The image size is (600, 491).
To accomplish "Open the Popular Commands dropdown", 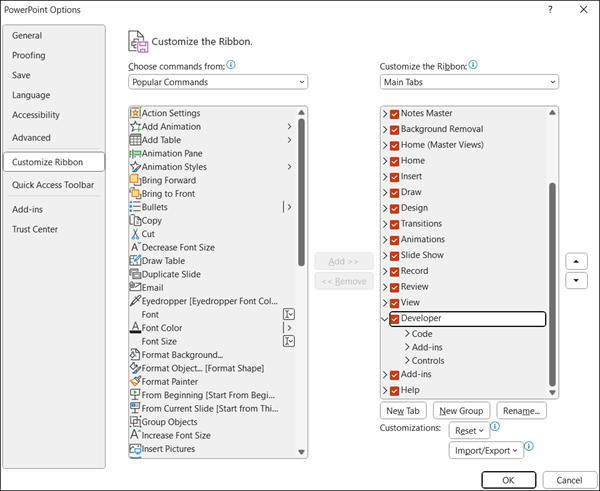I will [218, 82].
